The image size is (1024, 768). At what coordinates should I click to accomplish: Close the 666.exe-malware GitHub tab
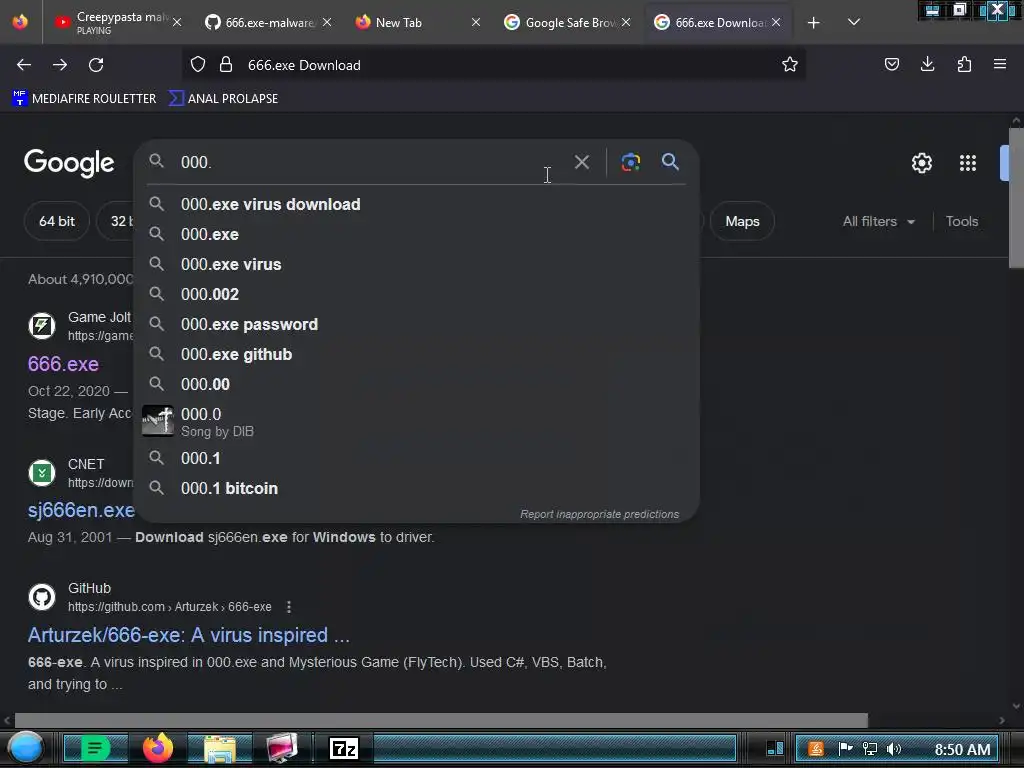tap(327, 22)
